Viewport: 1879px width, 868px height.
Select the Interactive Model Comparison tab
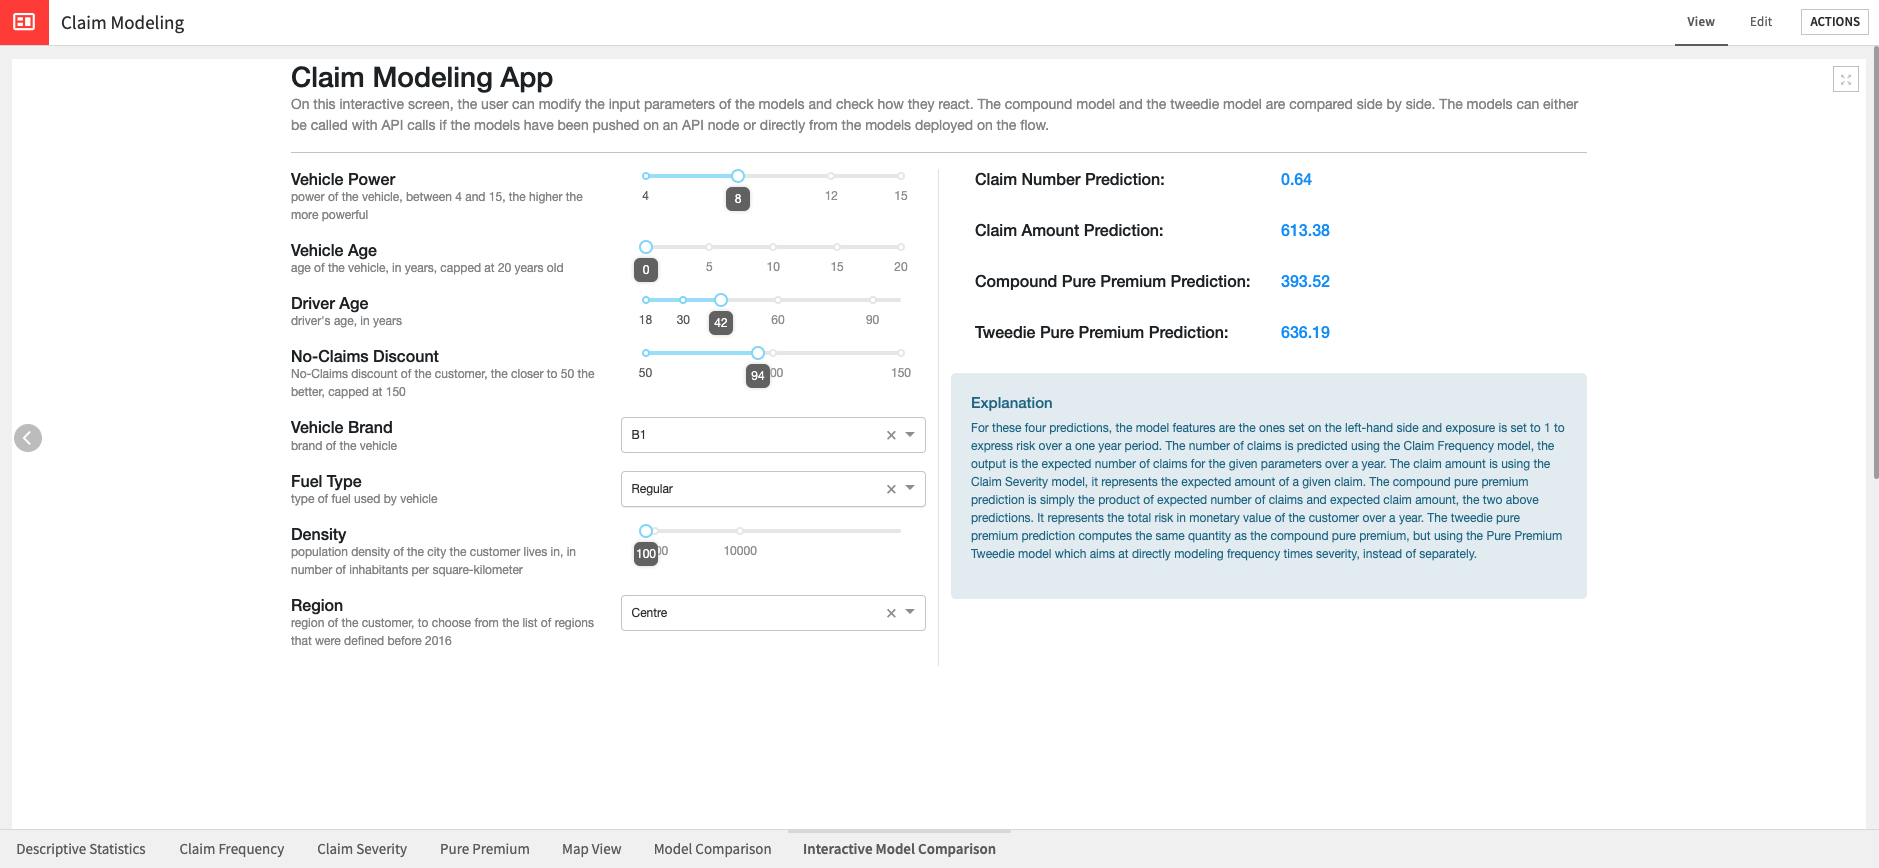[899, 849]
